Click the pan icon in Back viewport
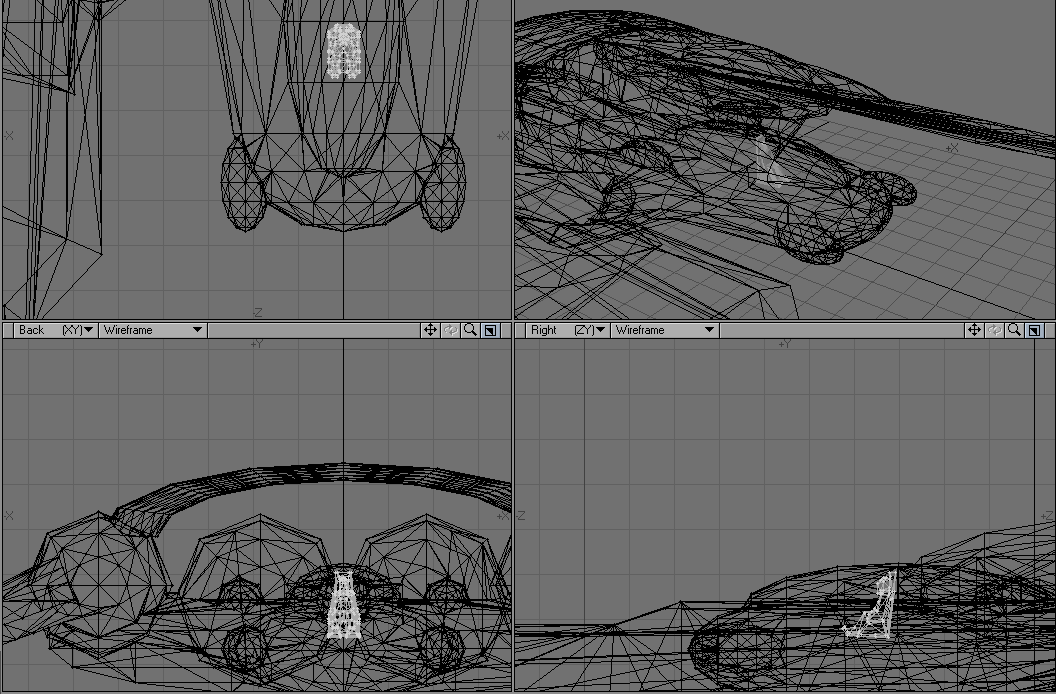The height and width of the screenshot is (694, 1056). (x=430, y=330)
